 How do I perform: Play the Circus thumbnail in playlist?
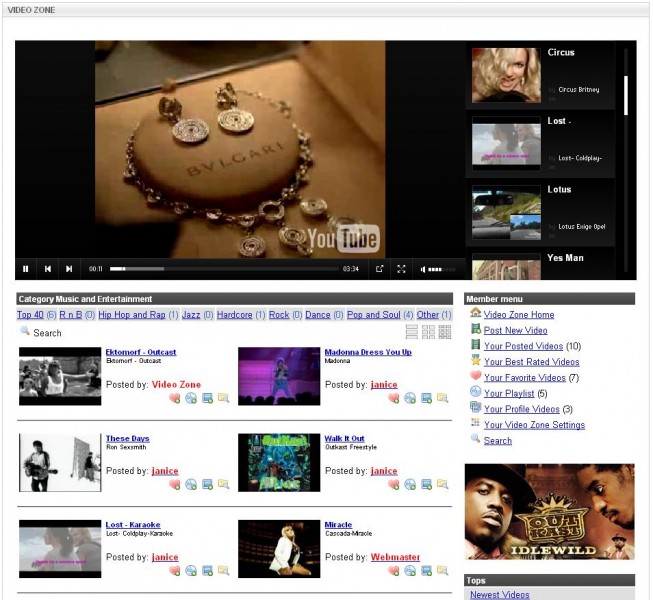coord(506,75)
